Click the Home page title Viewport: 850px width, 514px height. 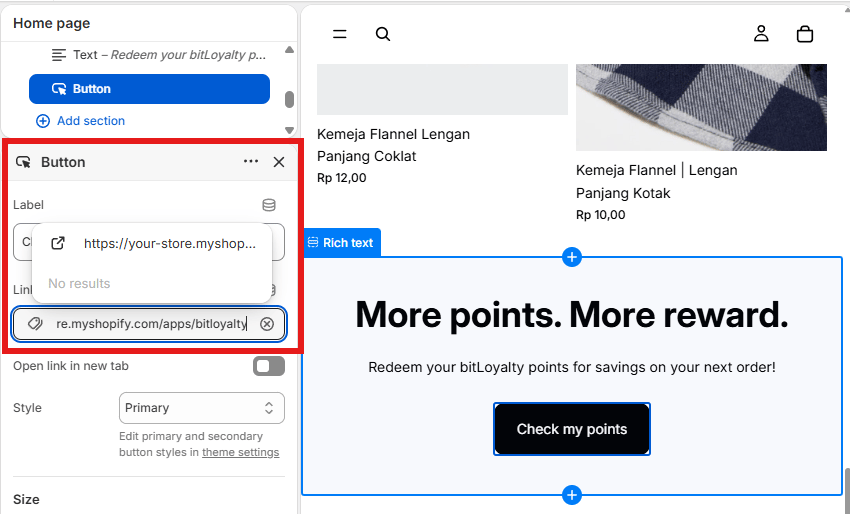[51, 23]
